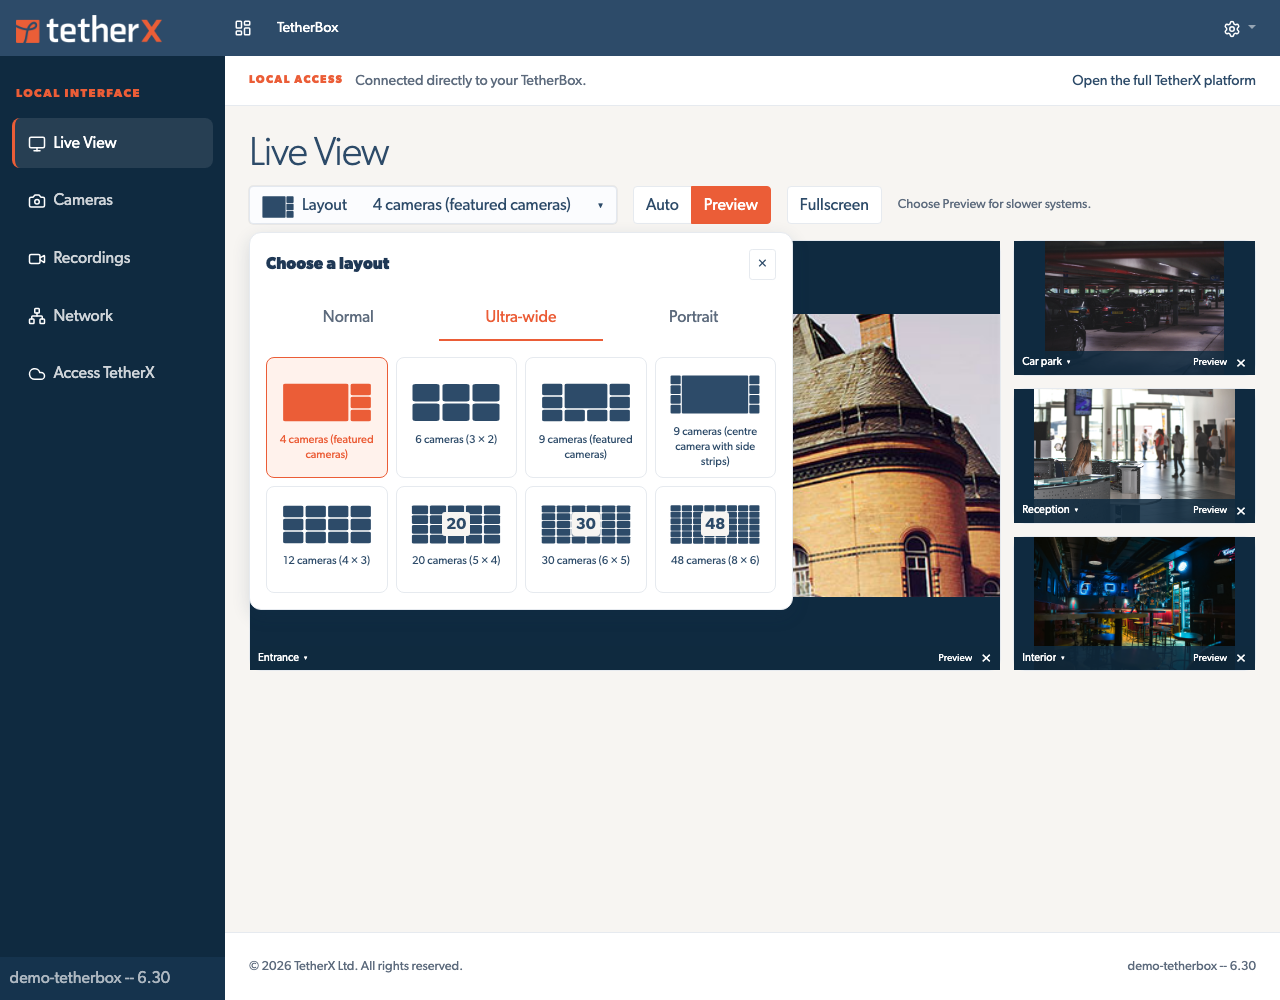
Task: Click Preview label on Interior feed
Action: pyautogui.click(x=1210, y=658)
